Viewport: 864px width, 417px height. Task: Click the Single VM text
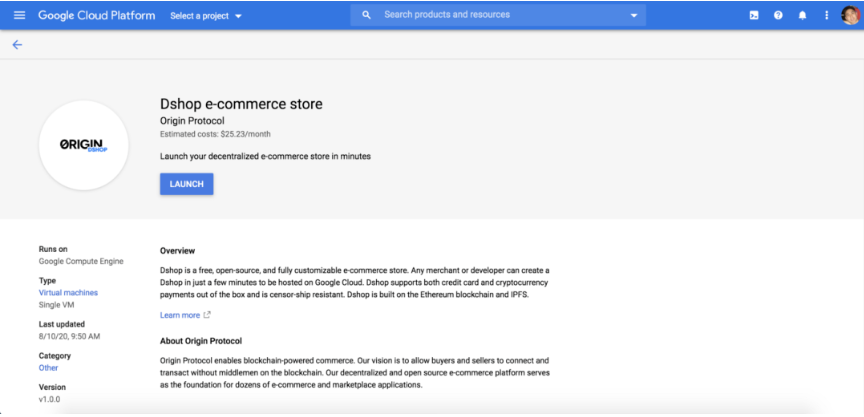(56, 305)
